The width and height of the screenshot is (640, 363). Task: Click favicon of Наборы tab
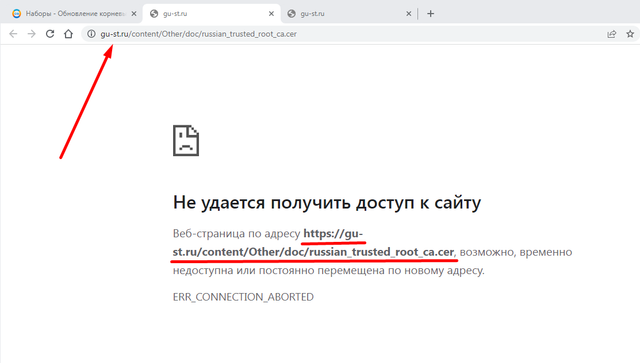click(x=16, y=13)
